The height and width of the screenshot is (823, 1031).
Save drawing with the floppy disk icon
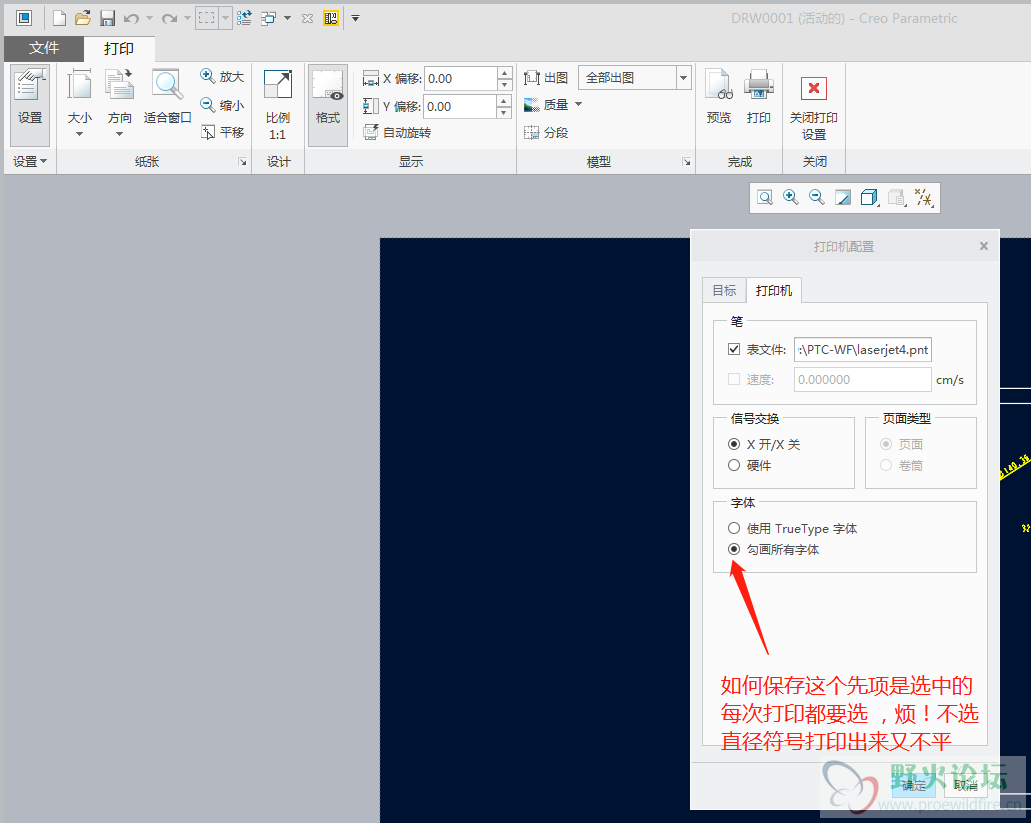107,18
